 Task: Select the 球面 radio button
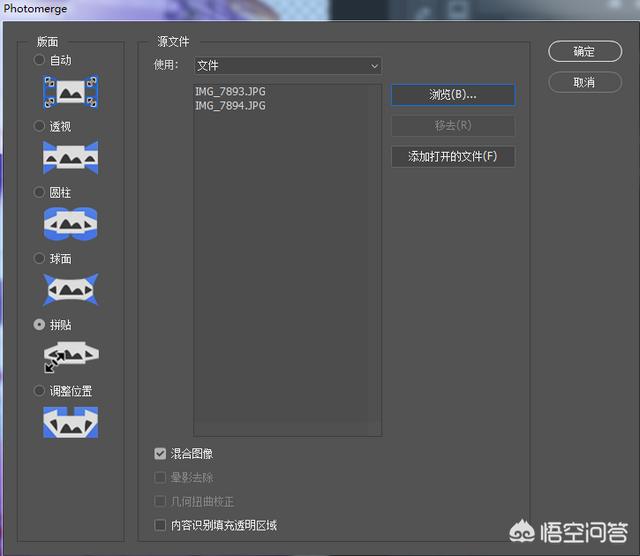point(39,258)
